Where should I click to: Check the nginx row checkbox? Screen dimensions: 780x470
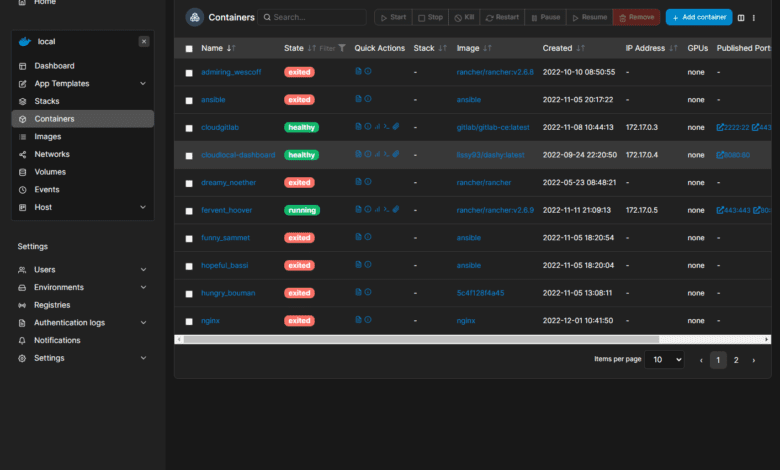pos(189,321)
